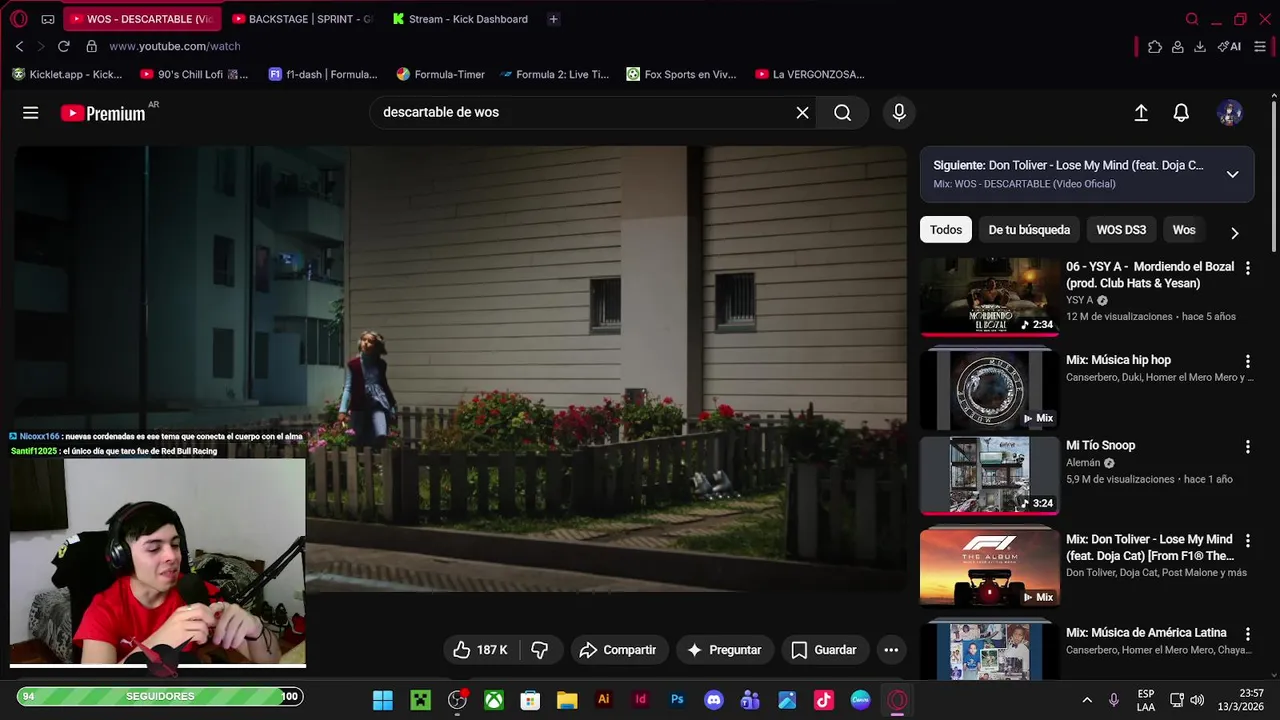The height and width of the screenshot is (720, 1280).
Task: Dislike the video
Action: [x=540, y=650]
